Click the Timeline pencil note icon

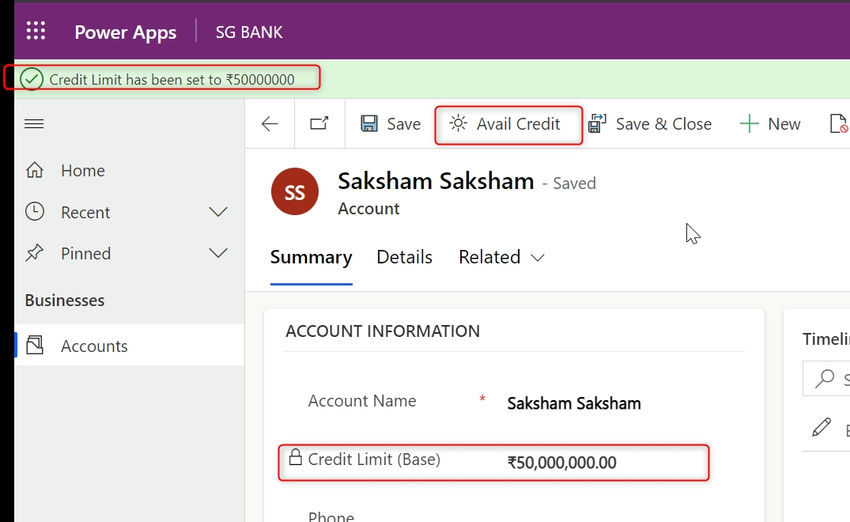click(x=822, y=428)
